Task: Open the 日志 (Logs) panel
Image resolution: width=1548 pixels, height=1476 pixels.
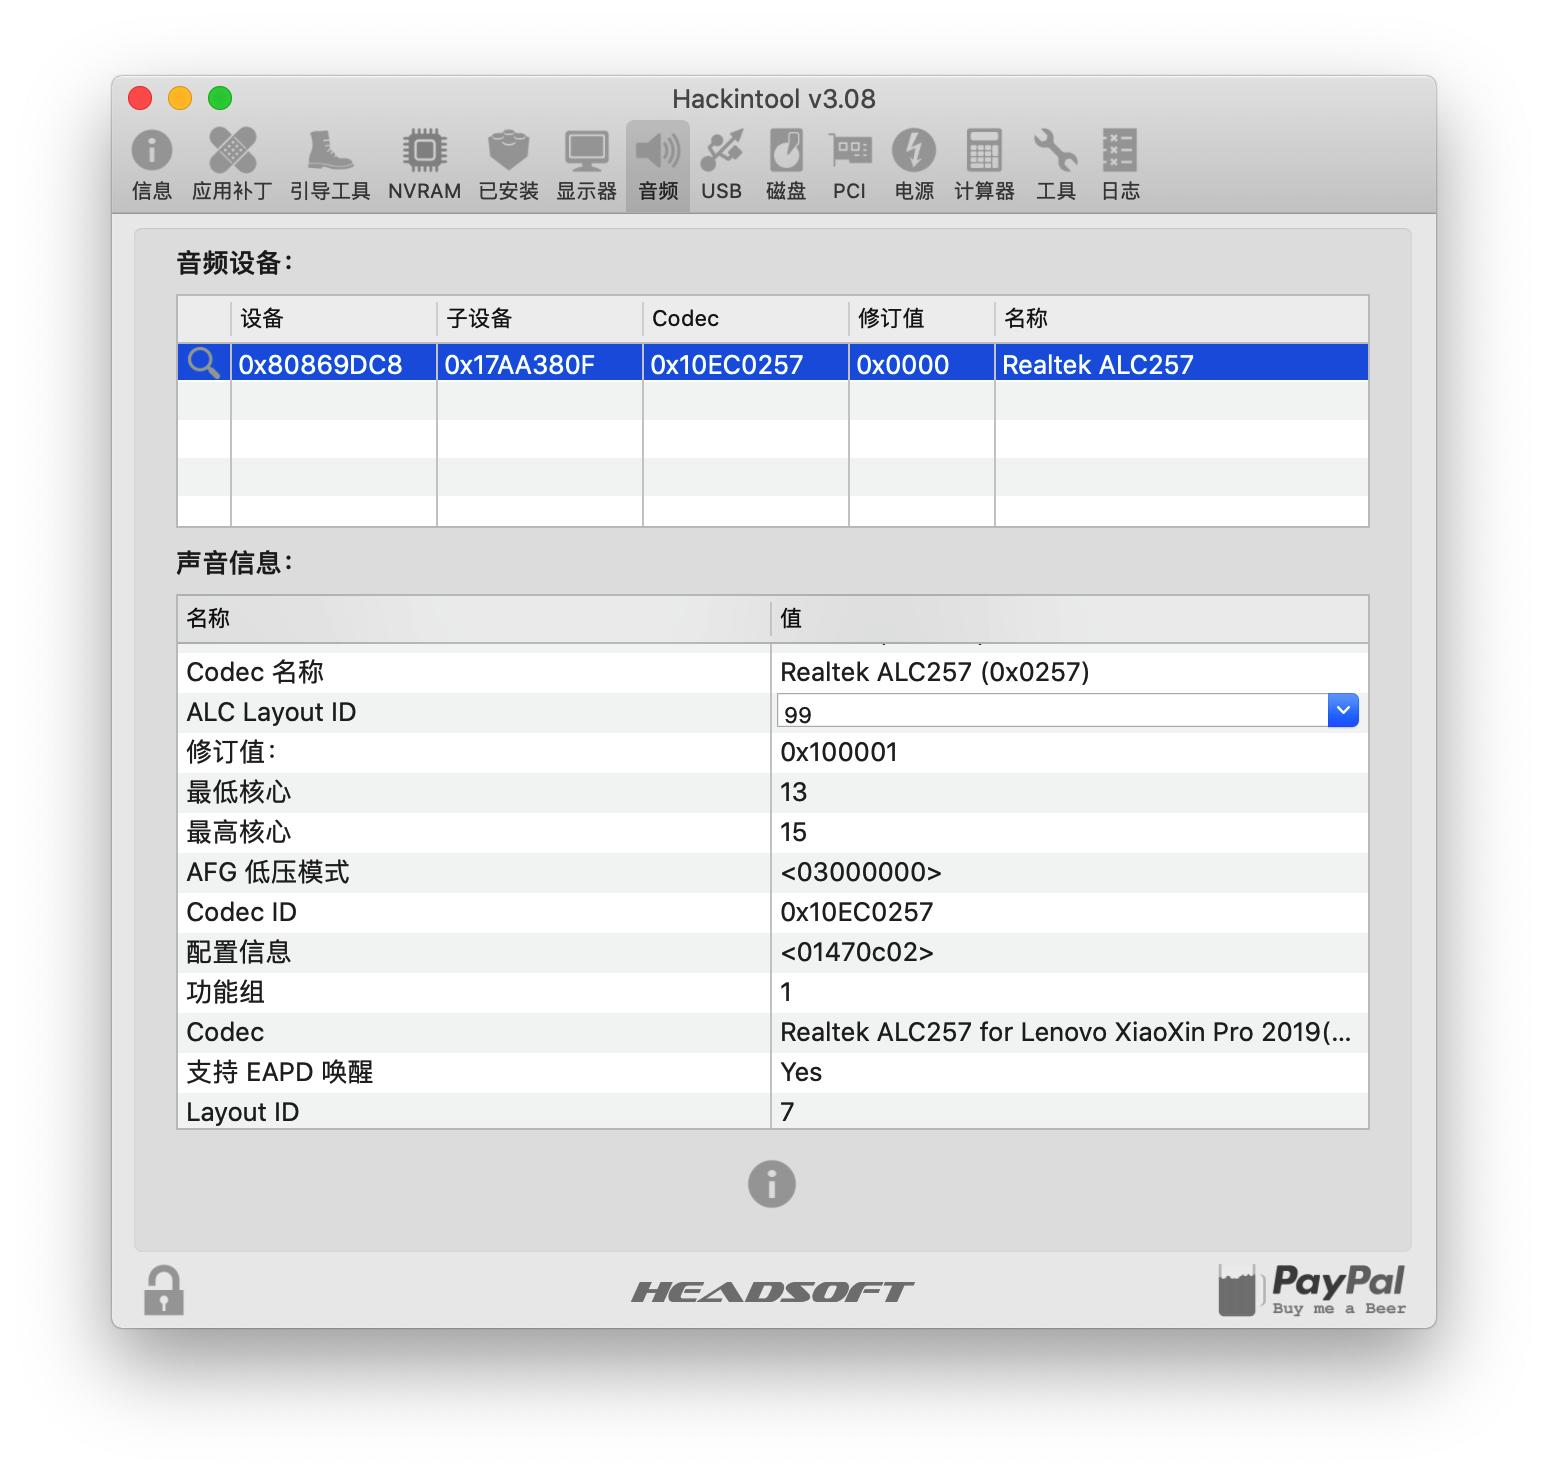Action: pyautogui.click(x=1119, y=163)
